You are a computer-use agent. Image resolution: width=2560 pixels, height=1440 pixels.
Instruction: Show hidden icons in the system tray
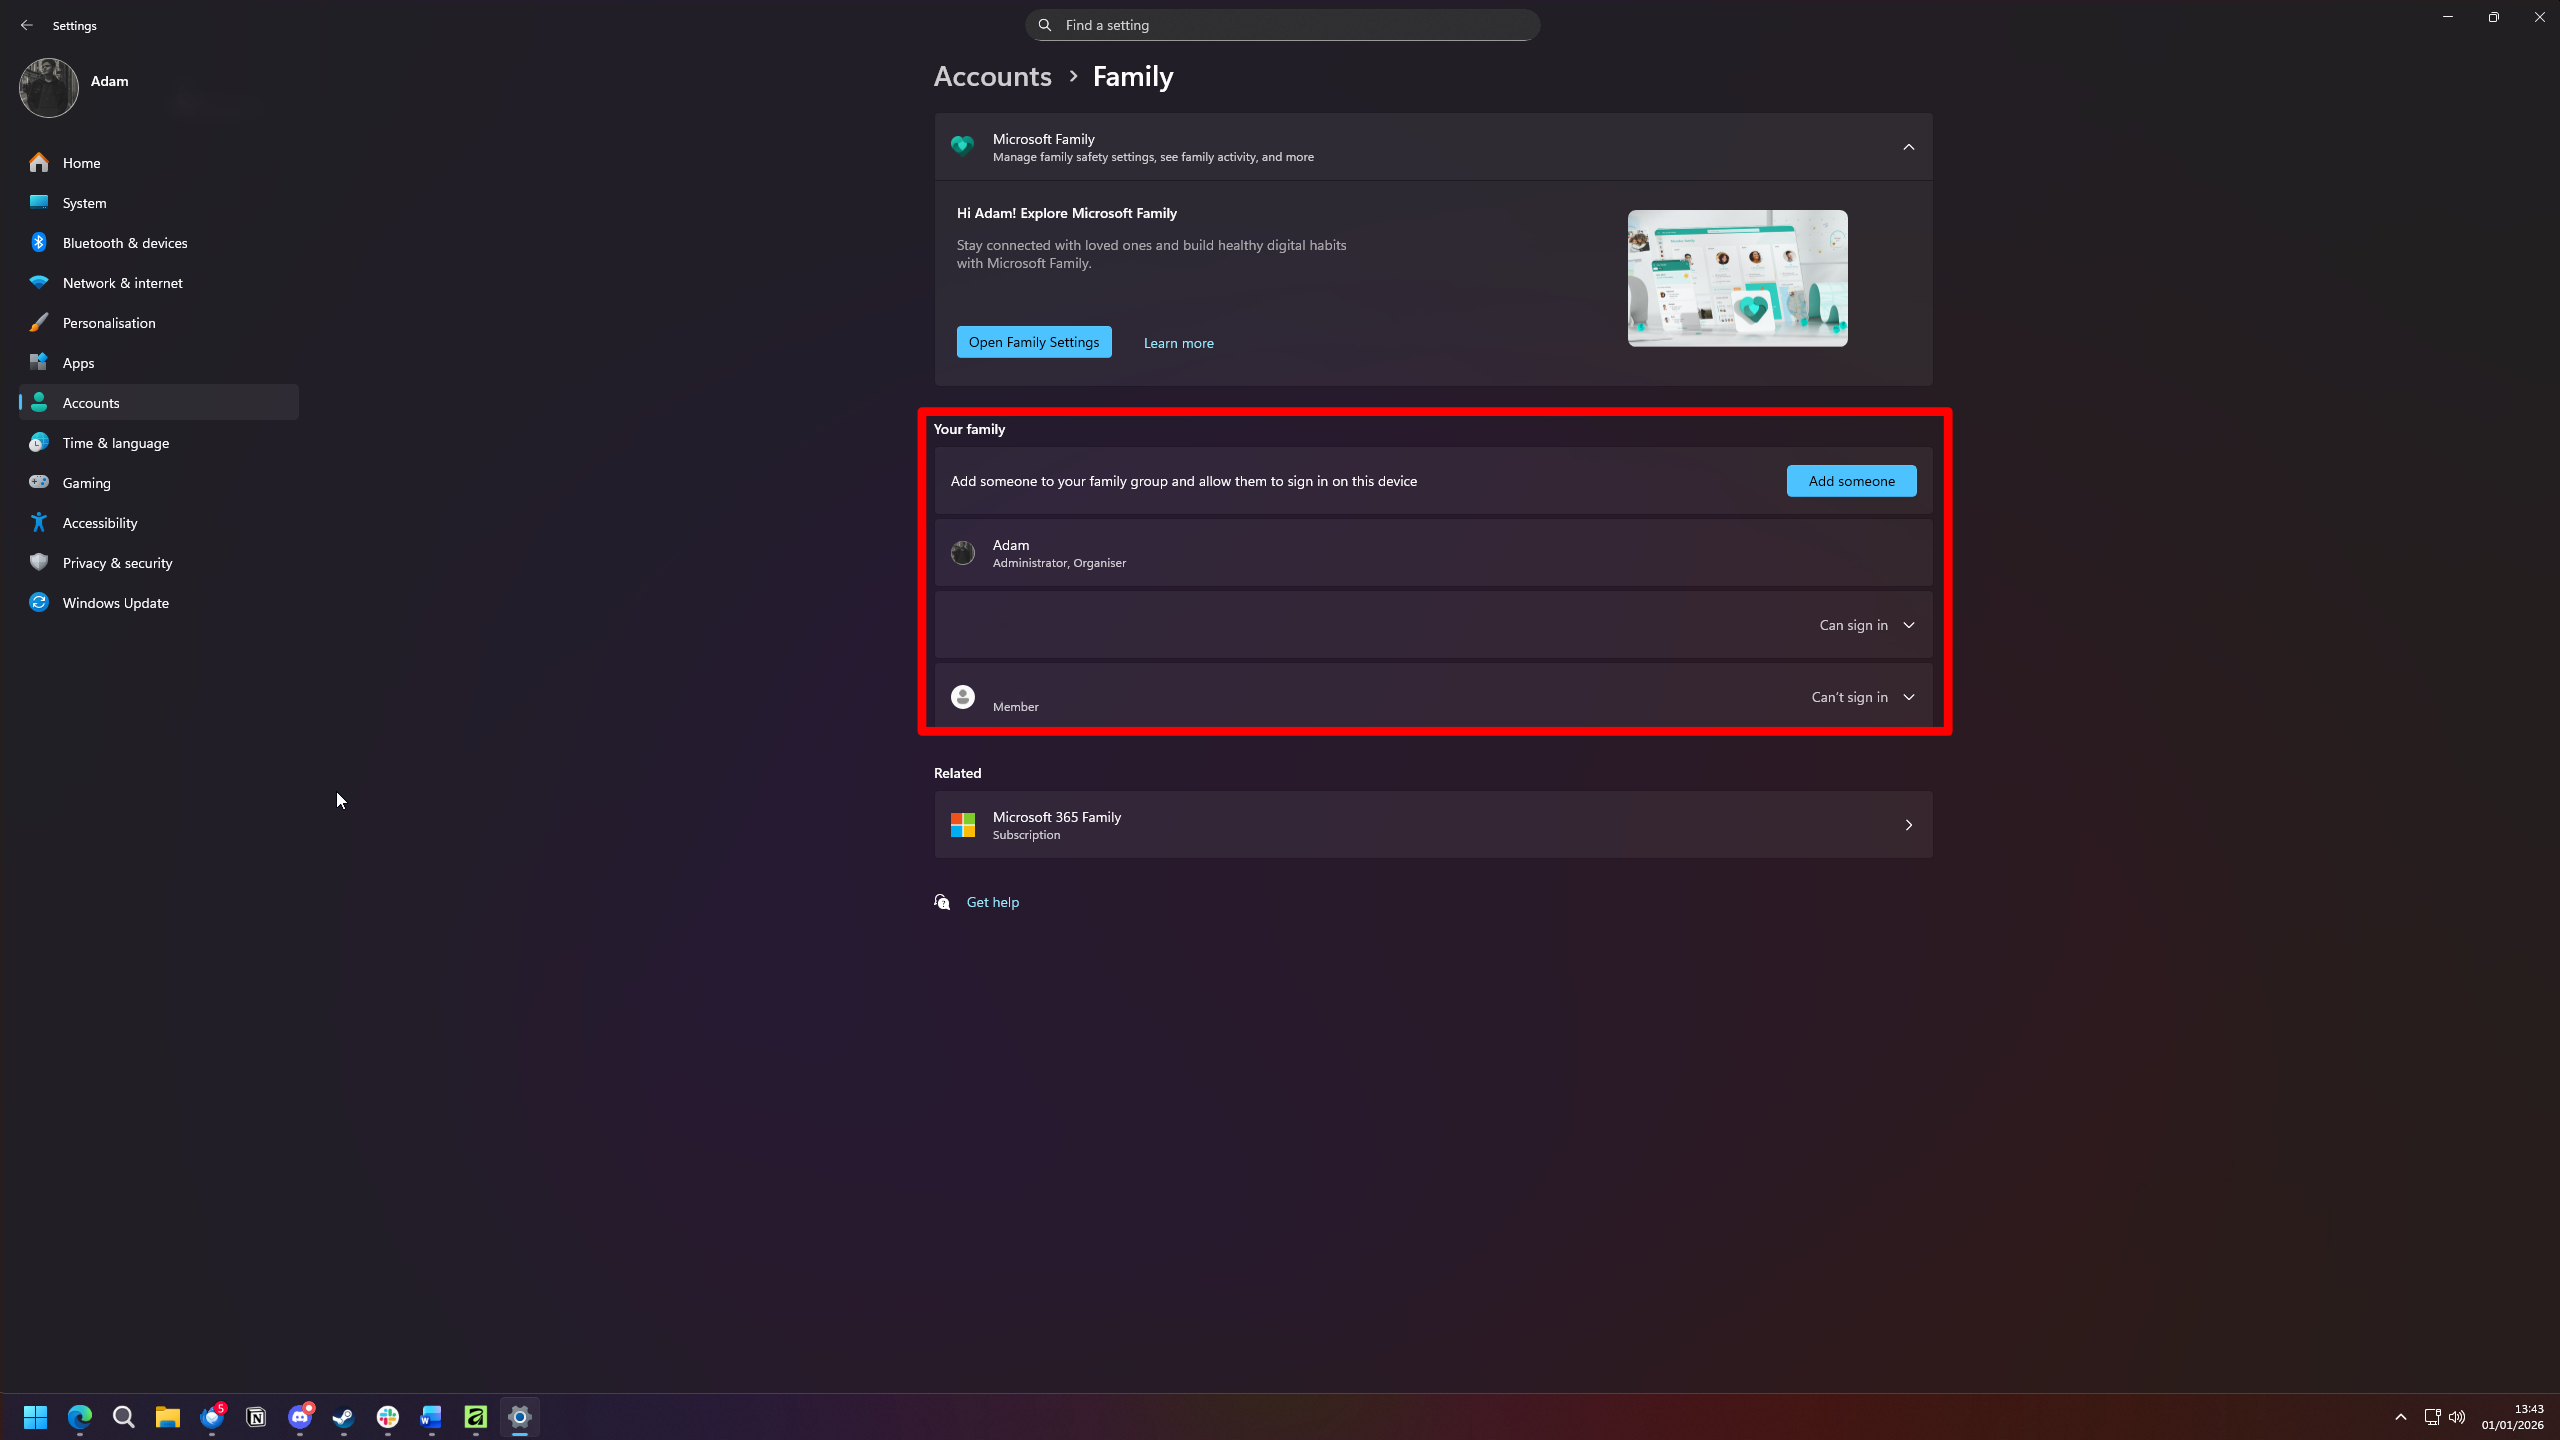(2402, 1417)
